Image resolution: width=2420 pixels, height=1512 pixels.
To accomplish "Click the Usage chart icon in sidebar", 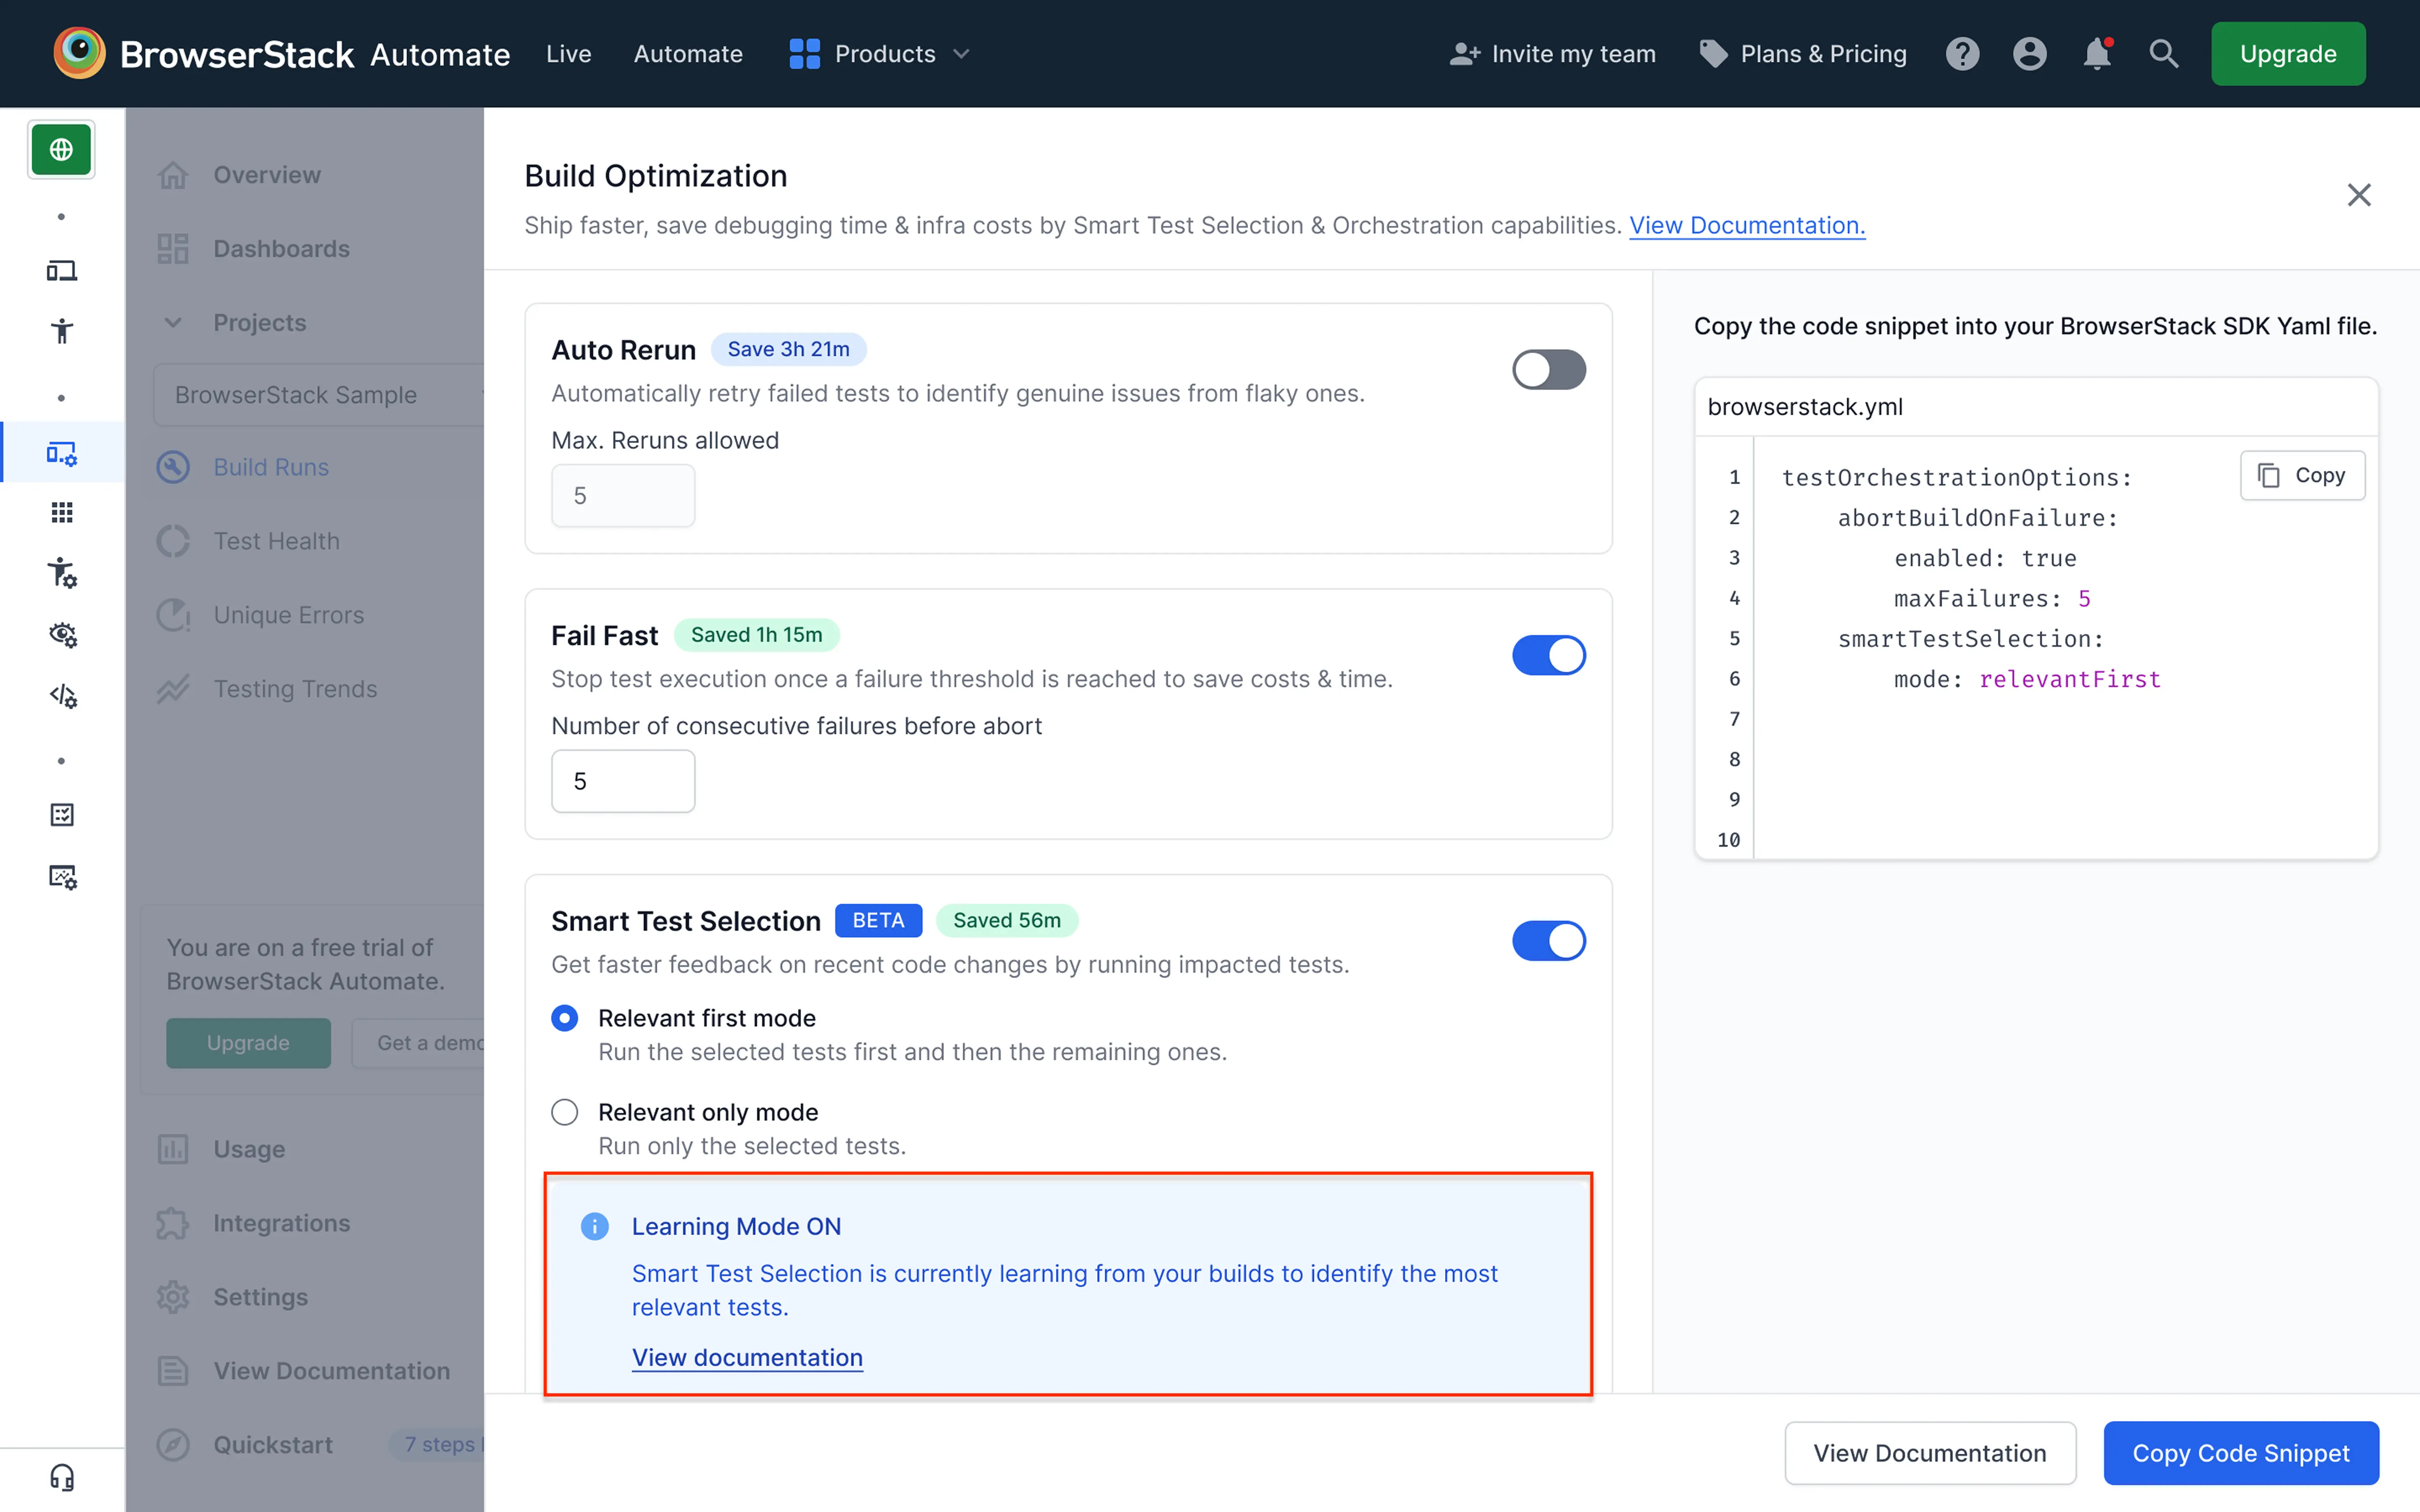I will [x=173, y=1149].
